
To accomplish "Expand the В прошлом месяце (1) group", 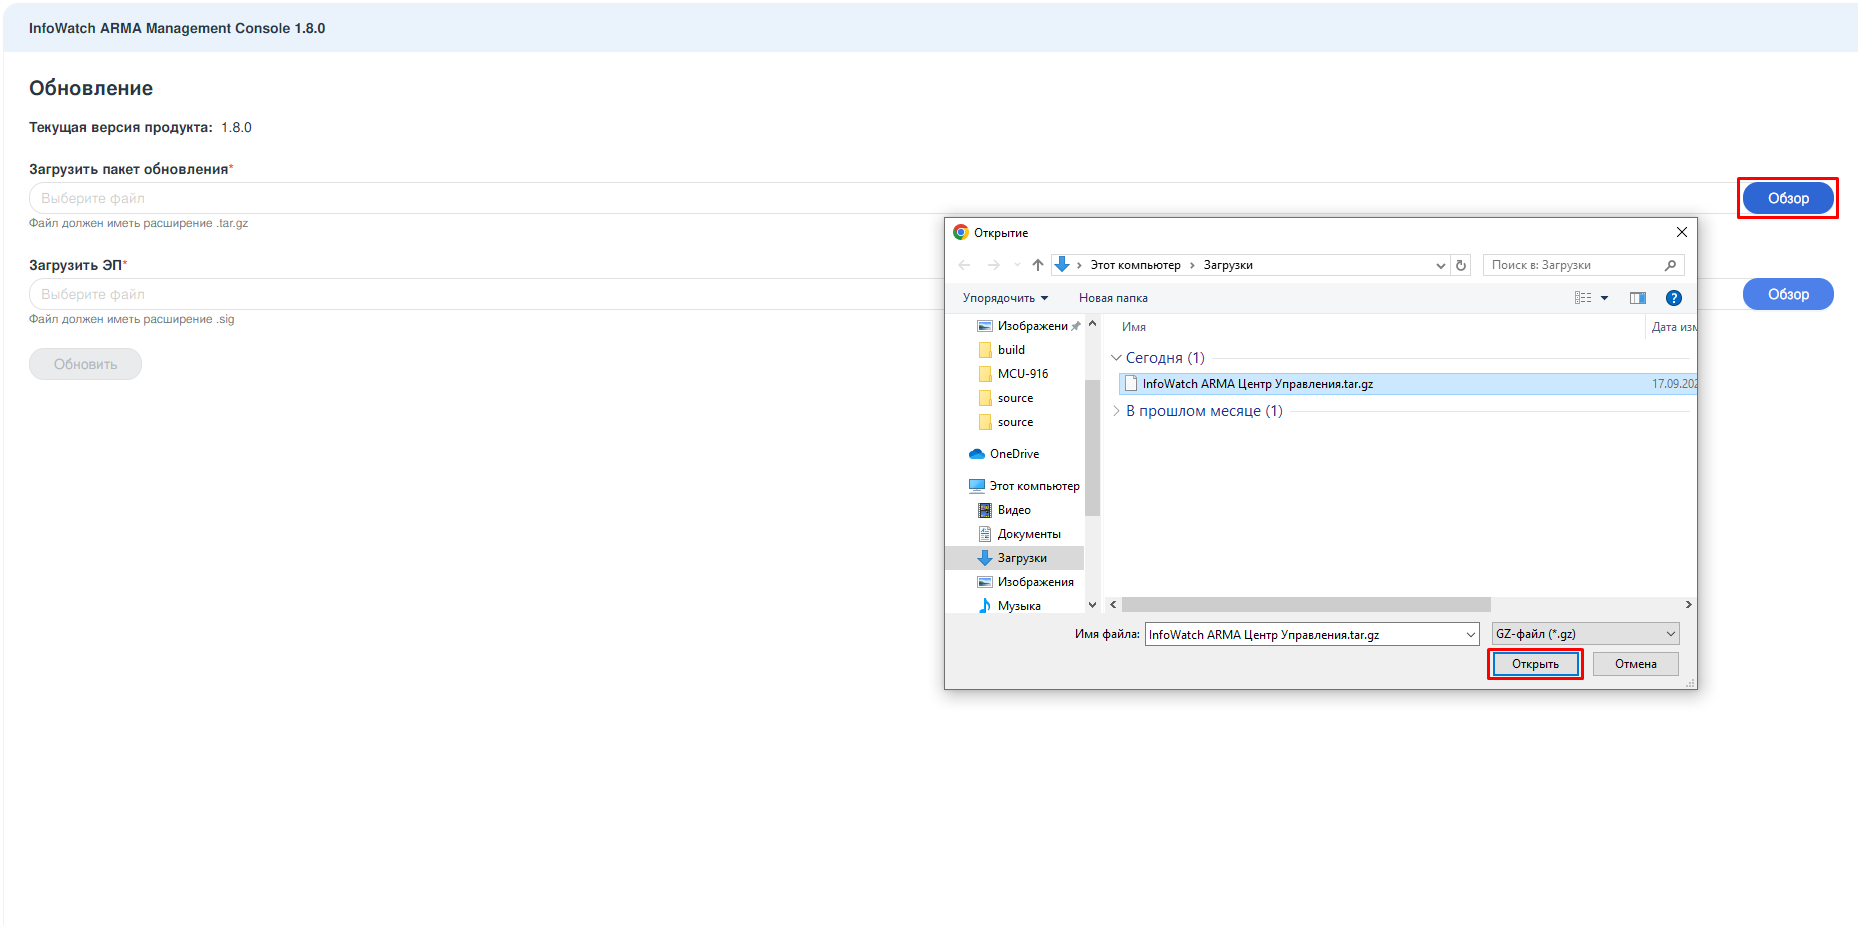I will 1116,411.
